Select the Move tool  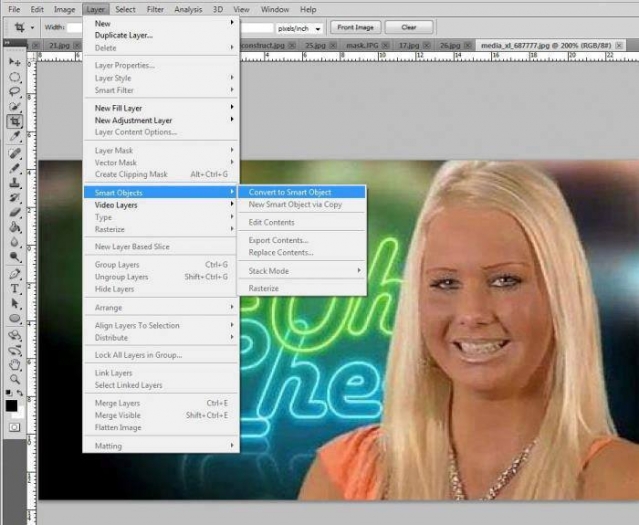(15, 62)
